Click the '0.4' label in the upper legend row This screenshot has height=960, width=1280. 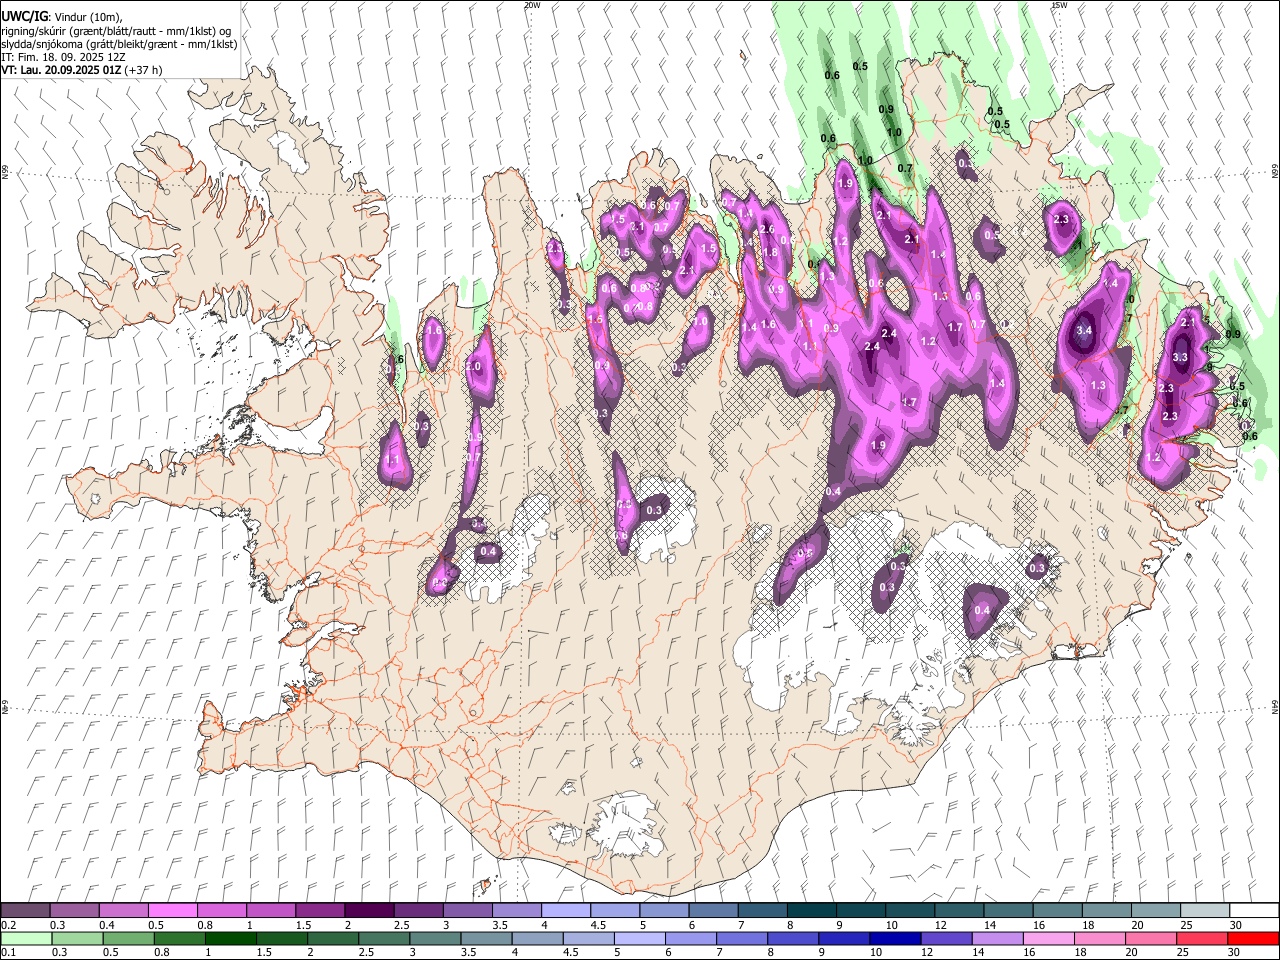(107, 925)
